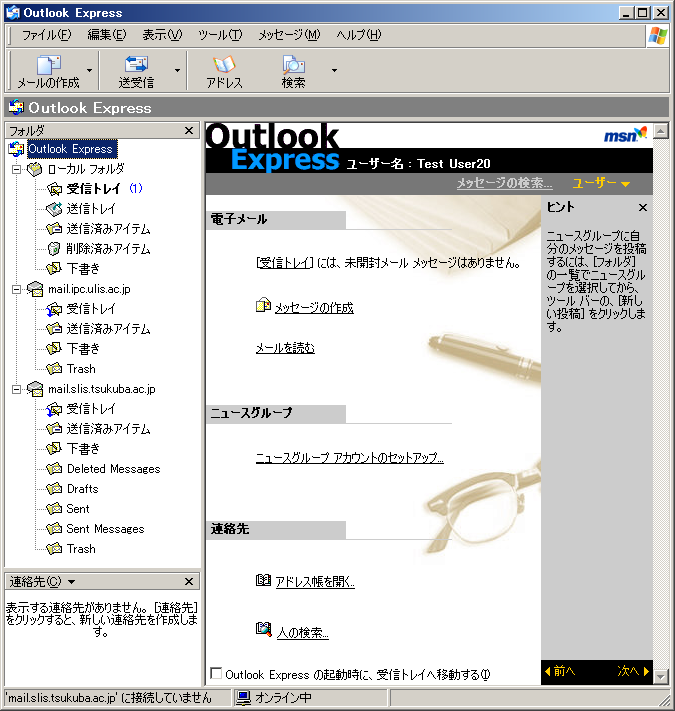The image size is (675, 711).
Task: Open the 表示(V) menu
Action: coord(162,35)
